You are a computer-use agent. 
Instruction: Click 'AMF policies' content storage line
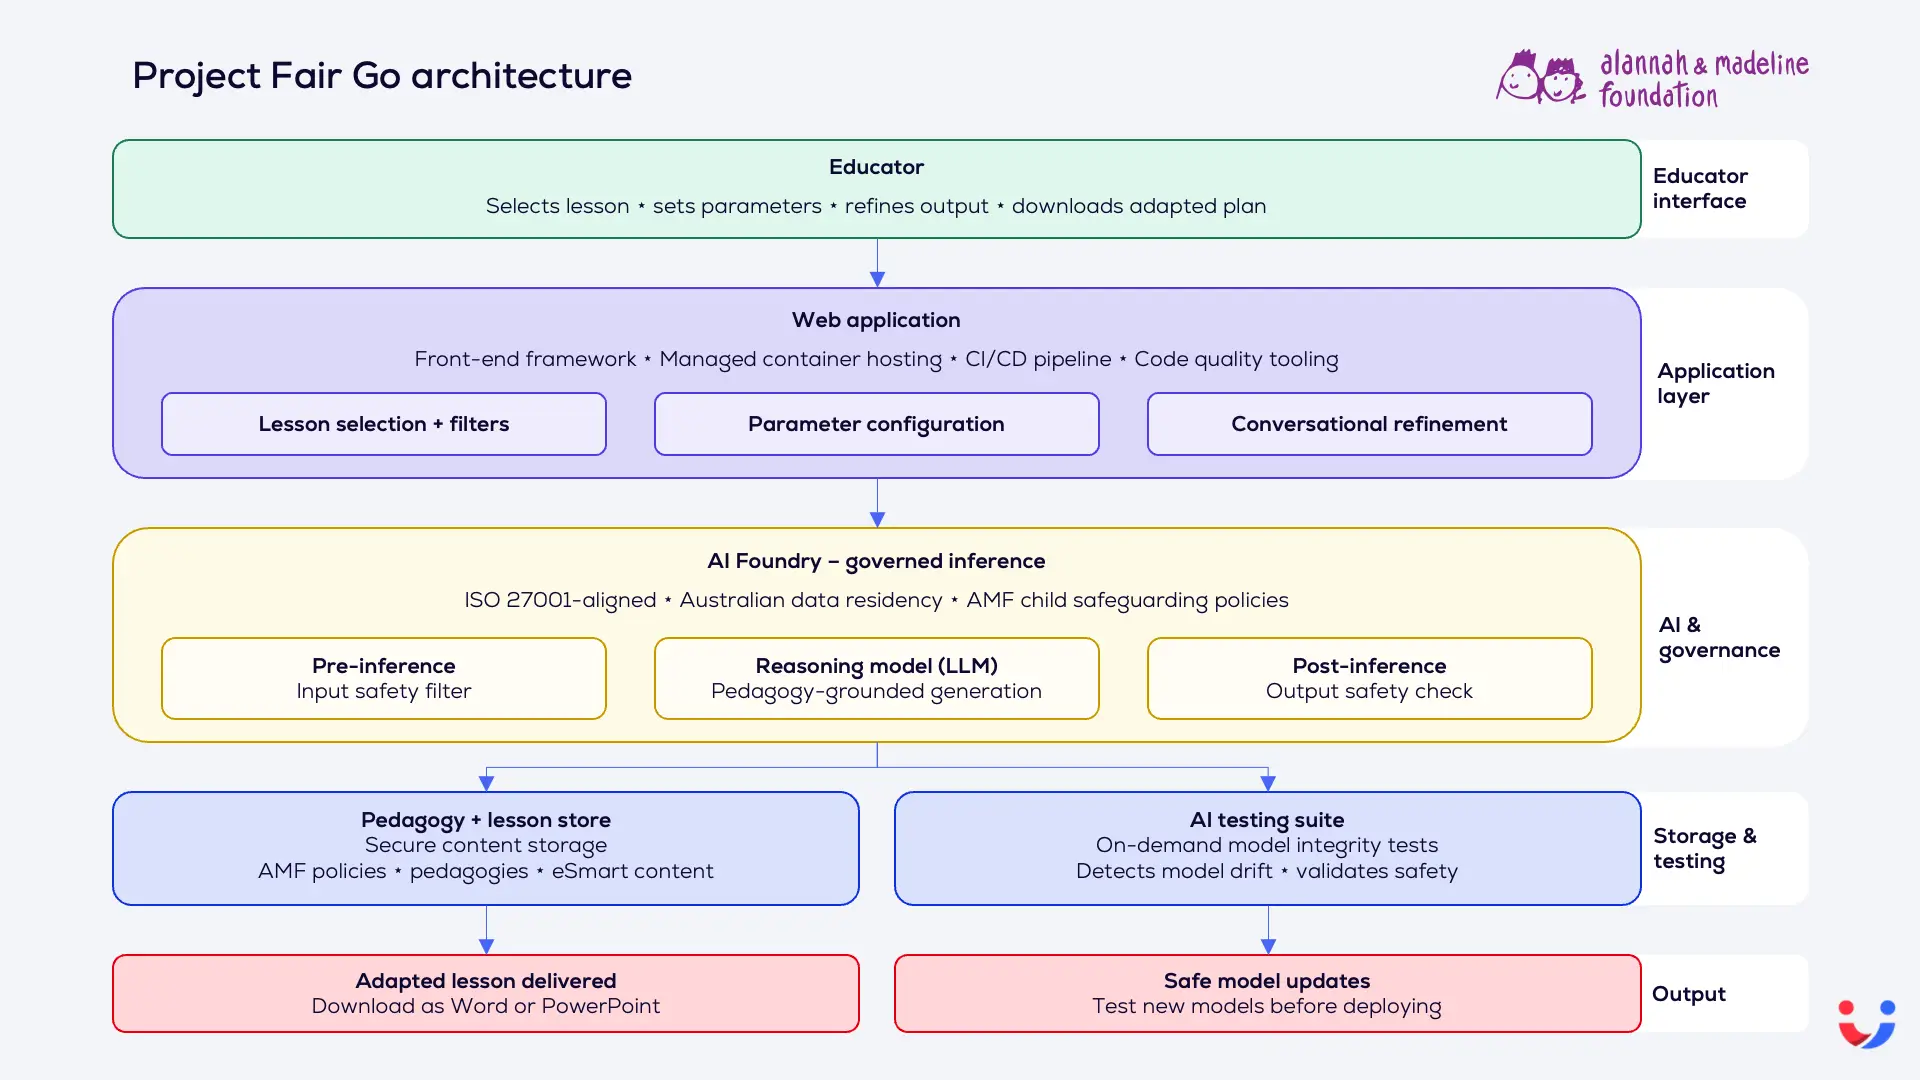486,871
